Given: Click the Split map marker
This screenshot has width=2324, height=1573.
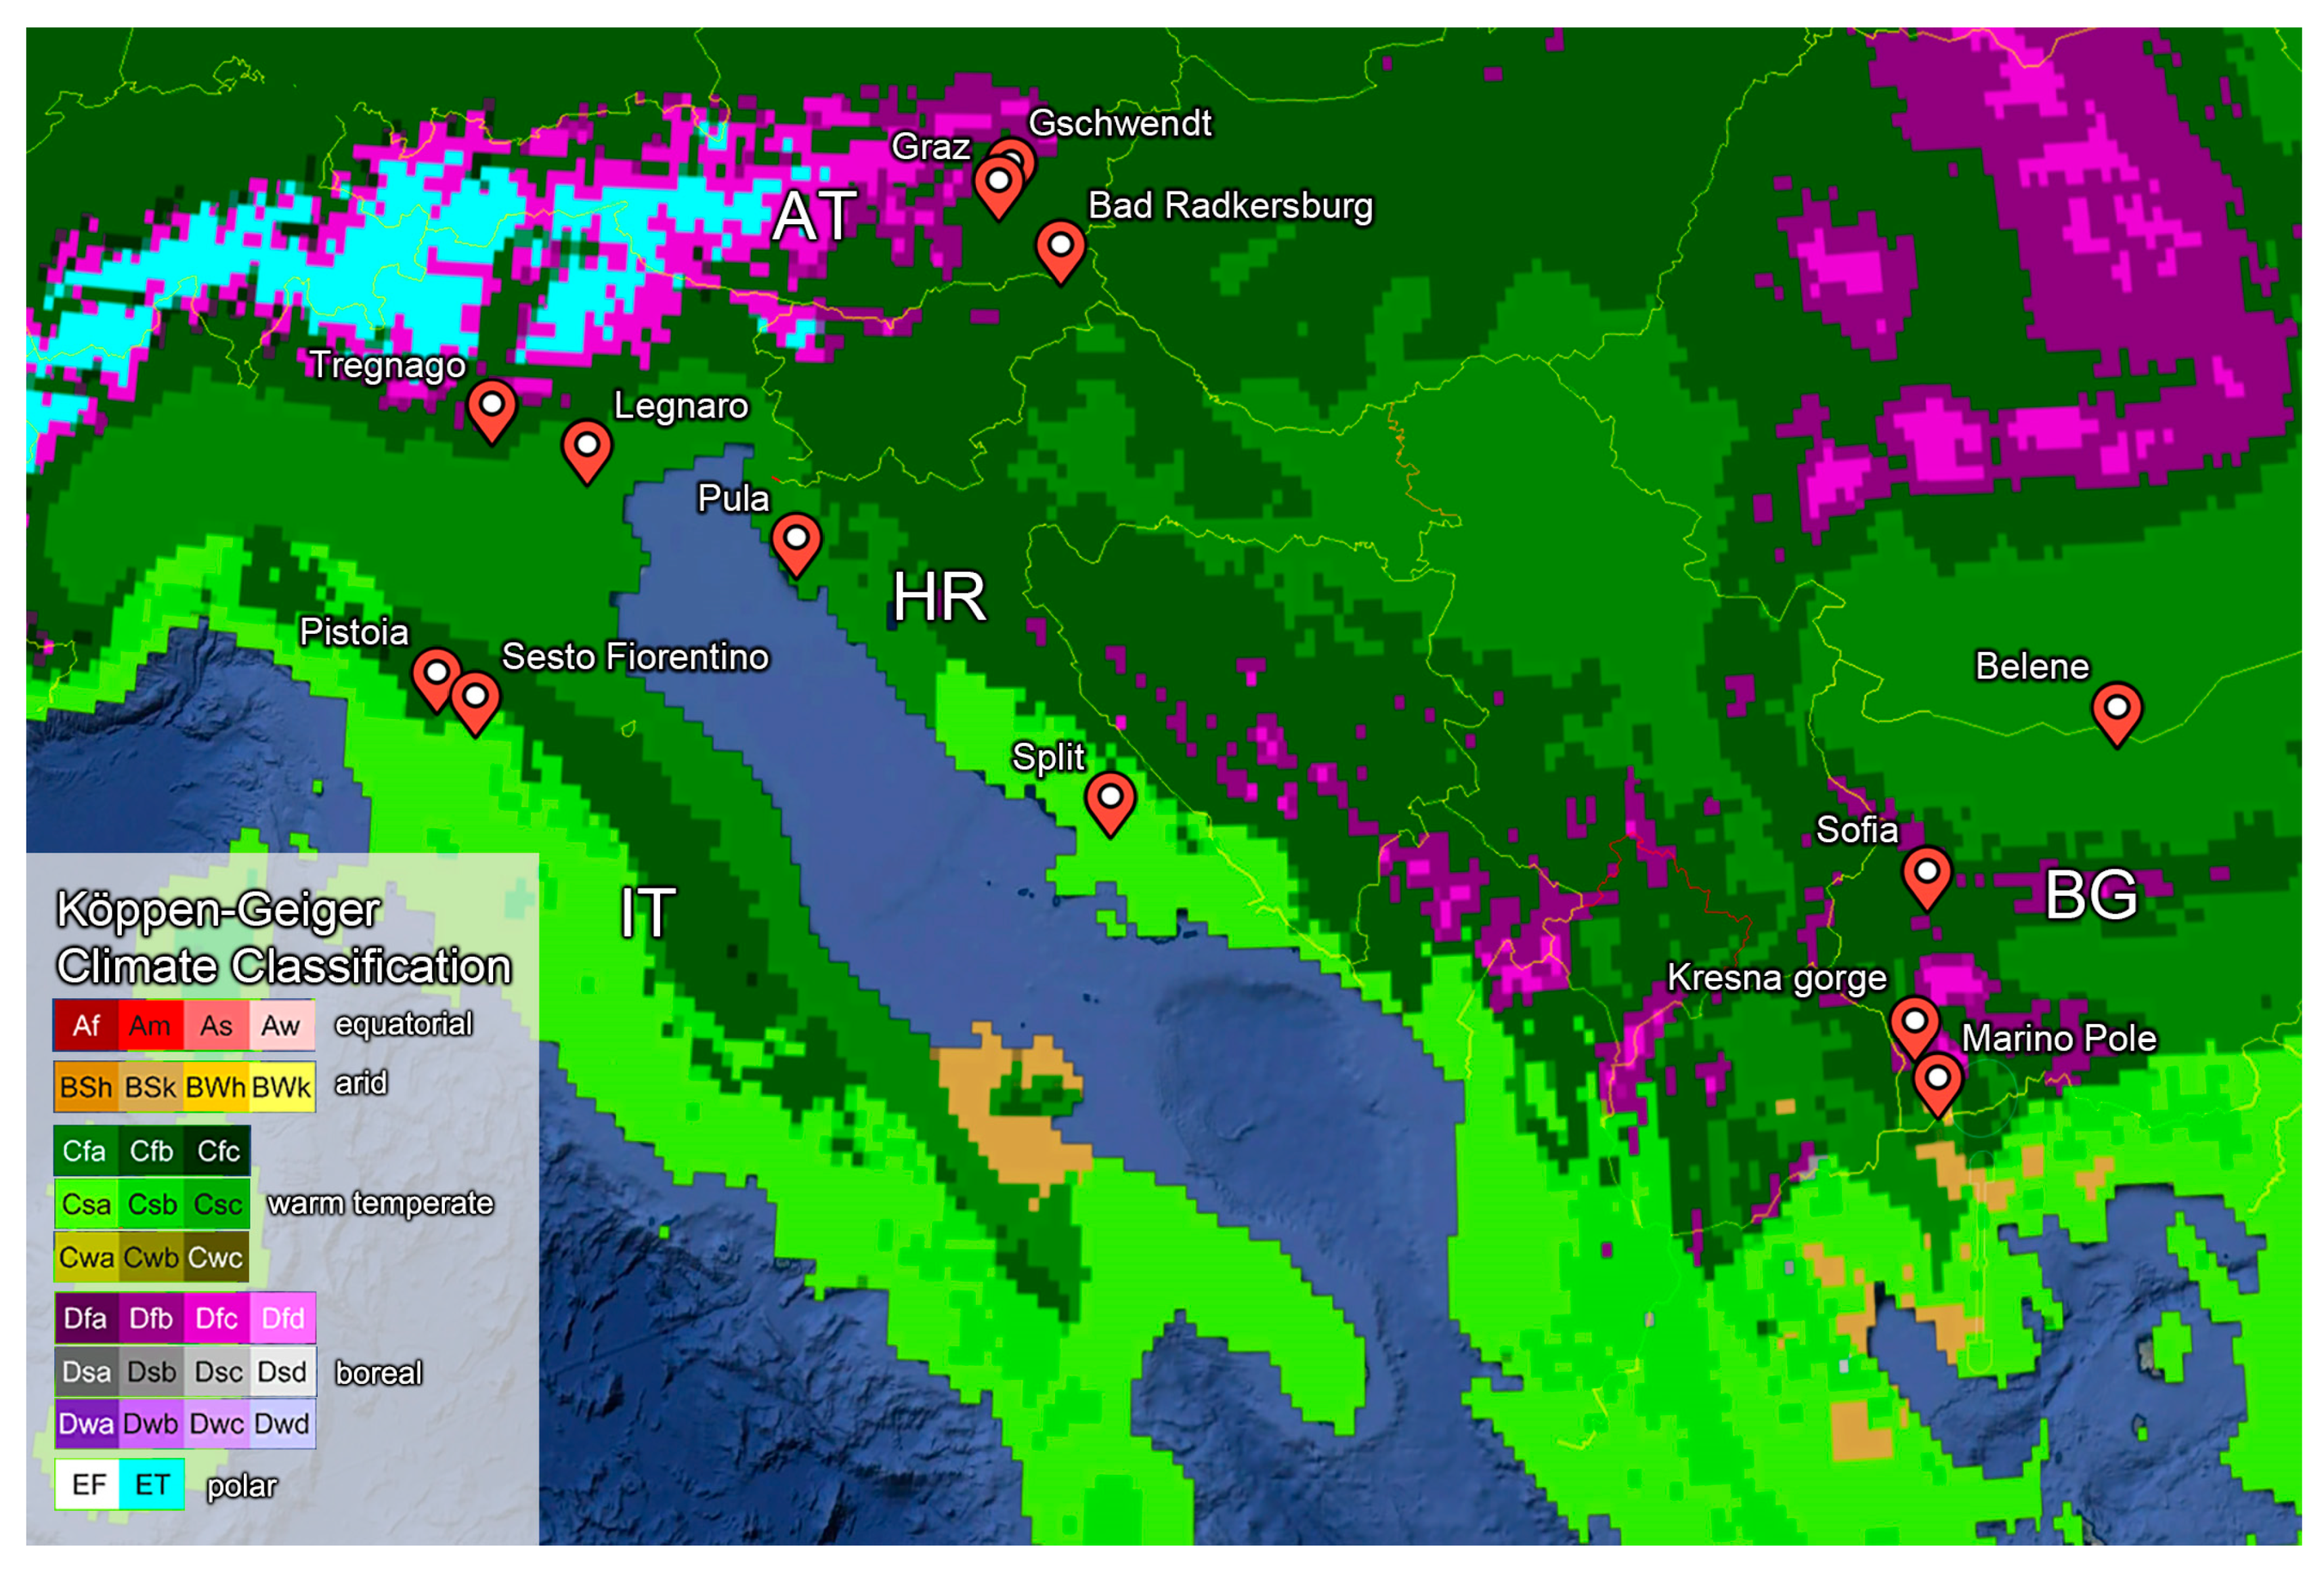Looking at the screenshot, I should pos(1110,798).
